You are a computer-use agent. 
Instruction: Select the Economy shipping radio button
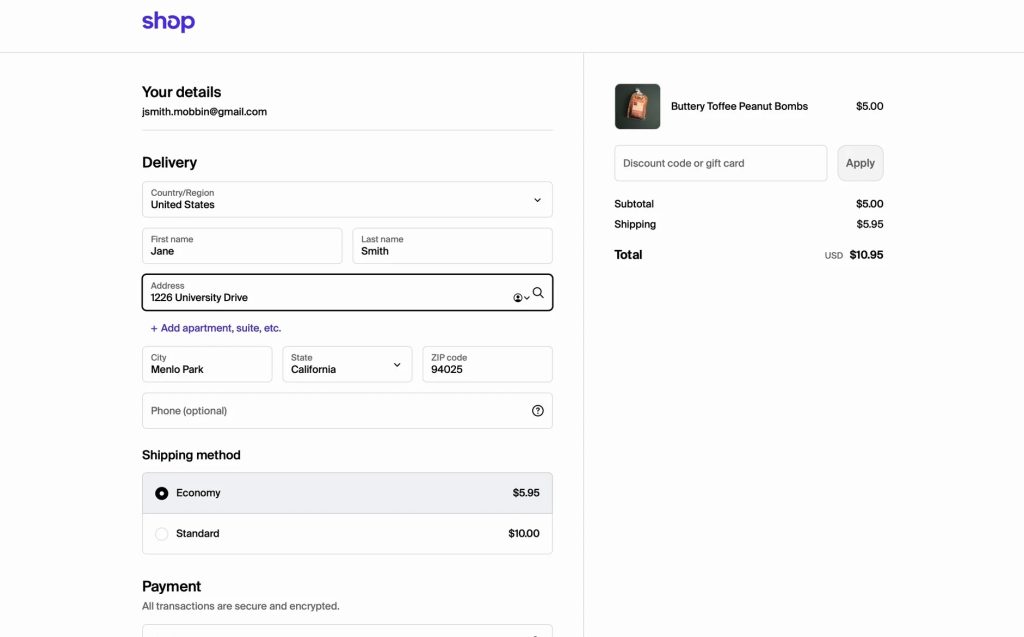click(x=161, y=493)
